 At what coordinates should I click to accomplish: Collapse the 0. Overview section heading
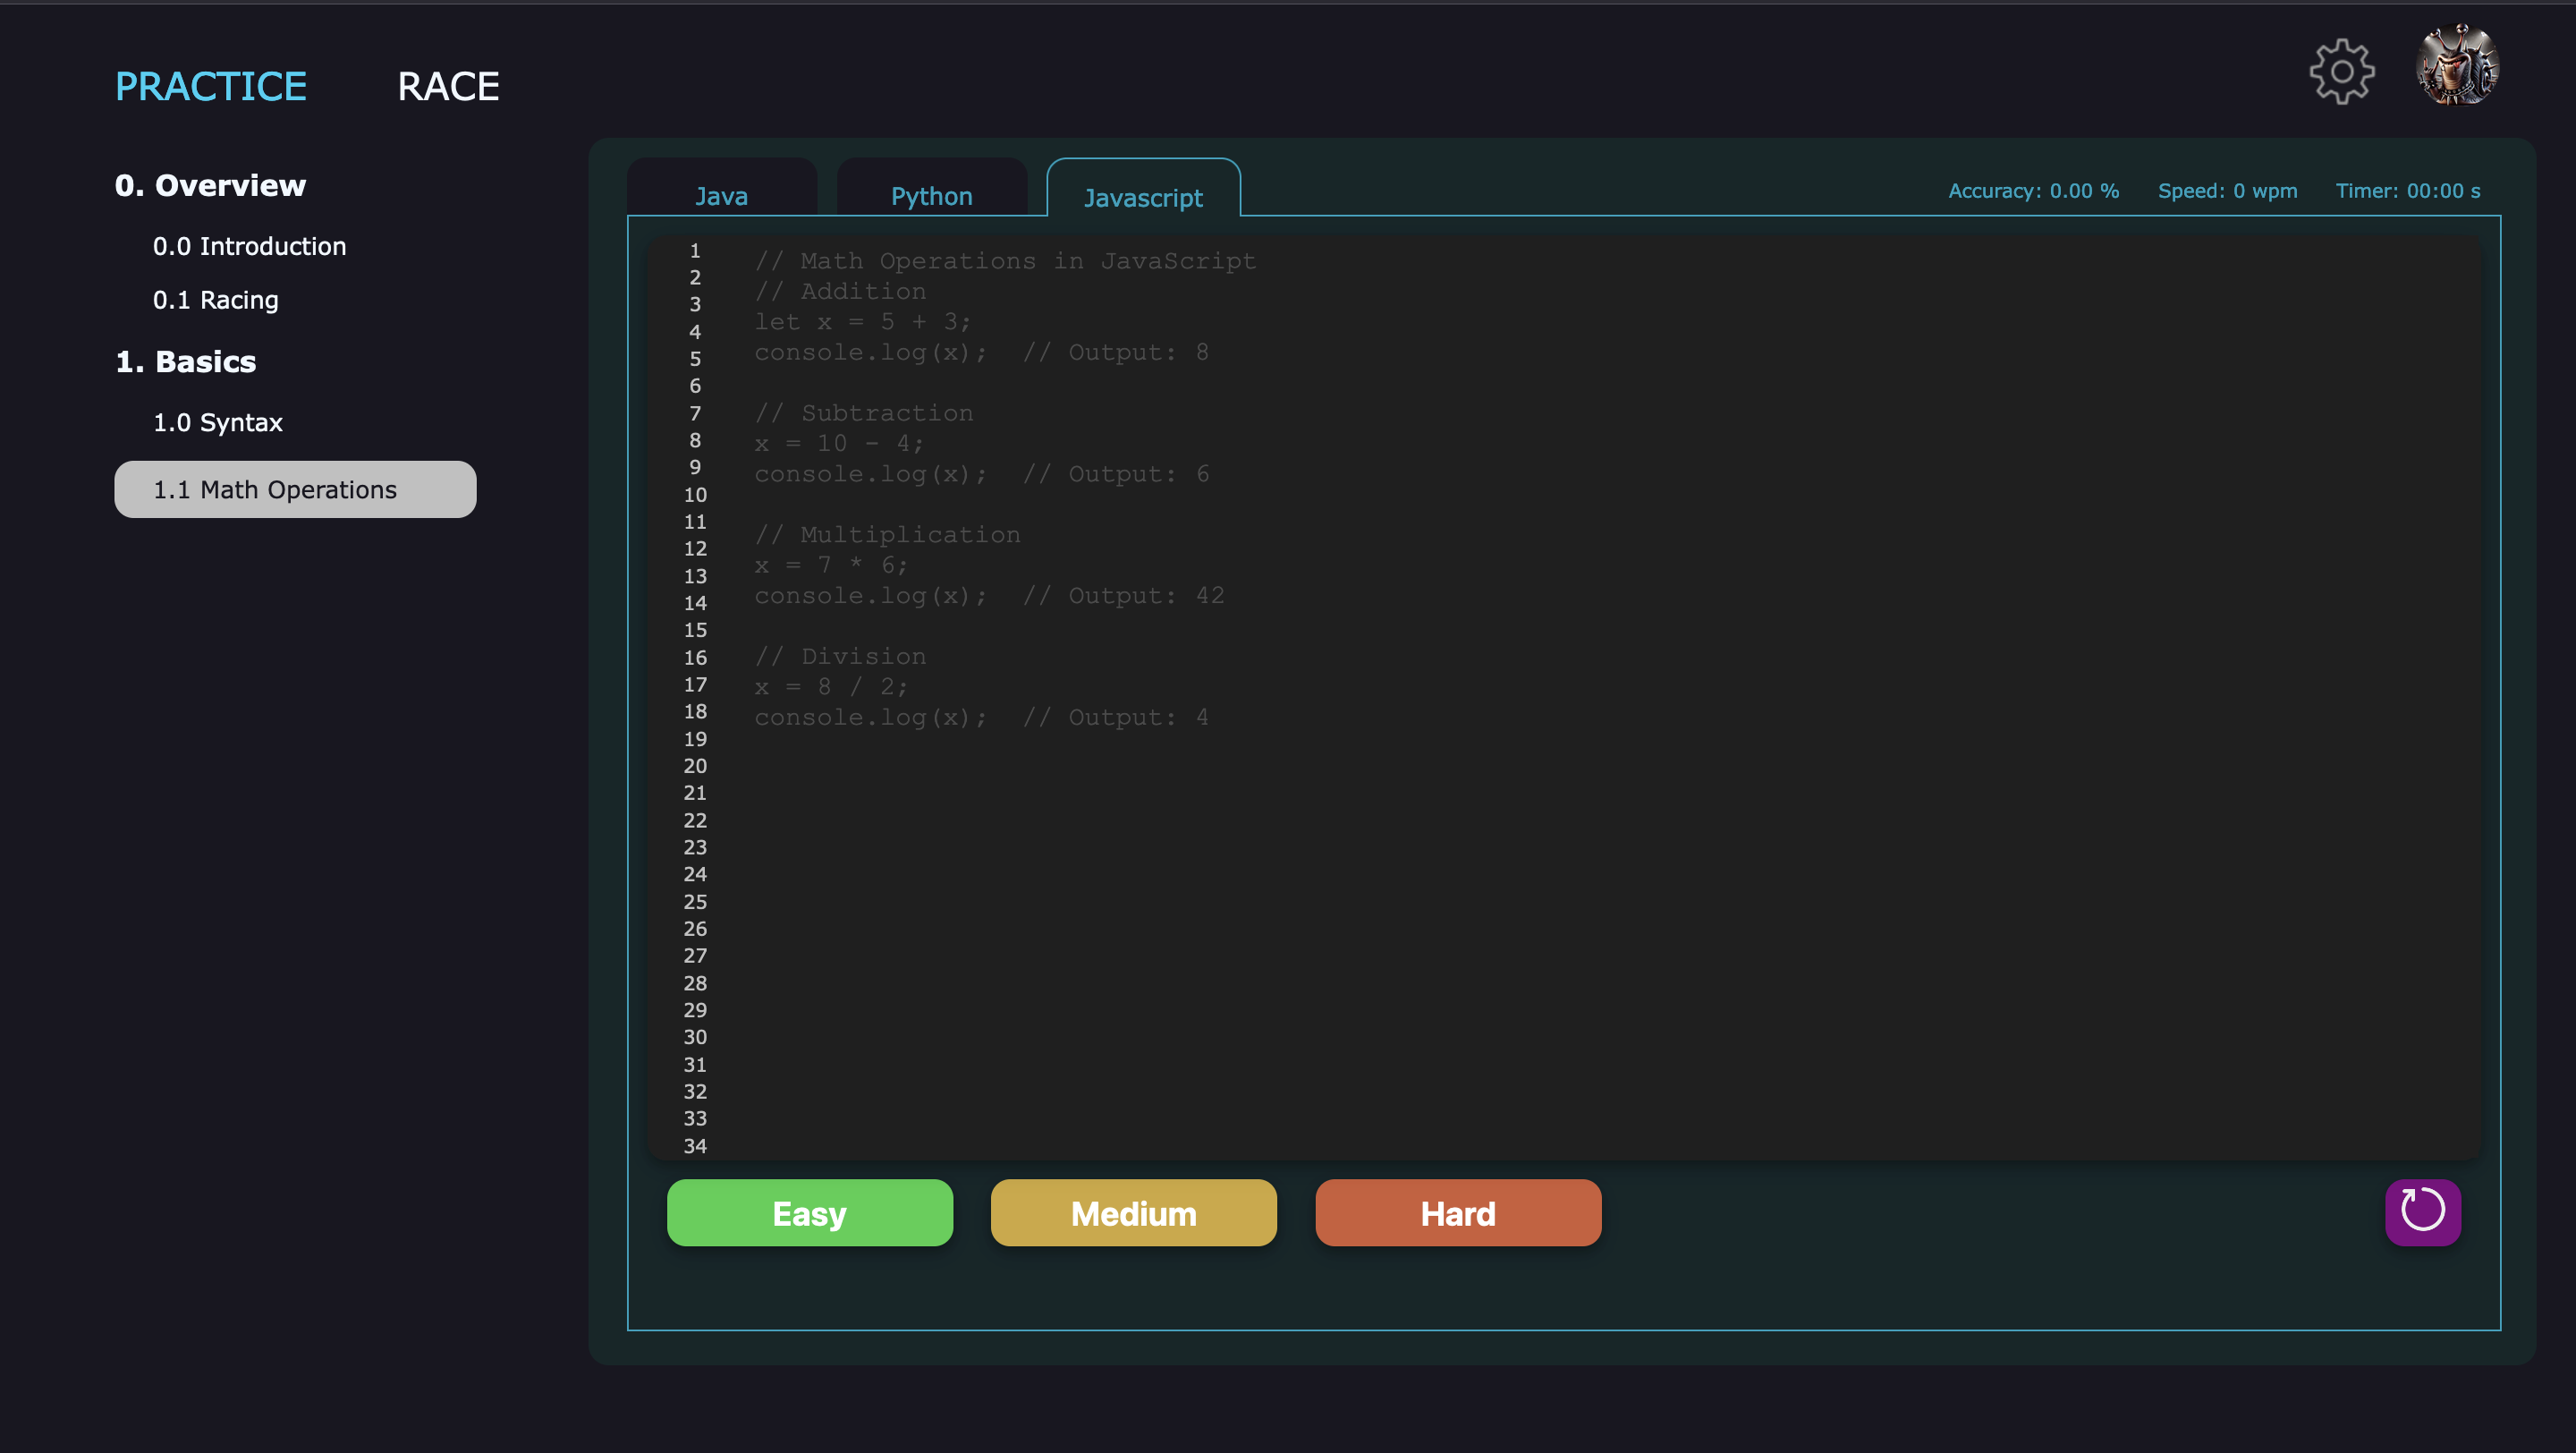pyautogui.click(x=210, y=185)
